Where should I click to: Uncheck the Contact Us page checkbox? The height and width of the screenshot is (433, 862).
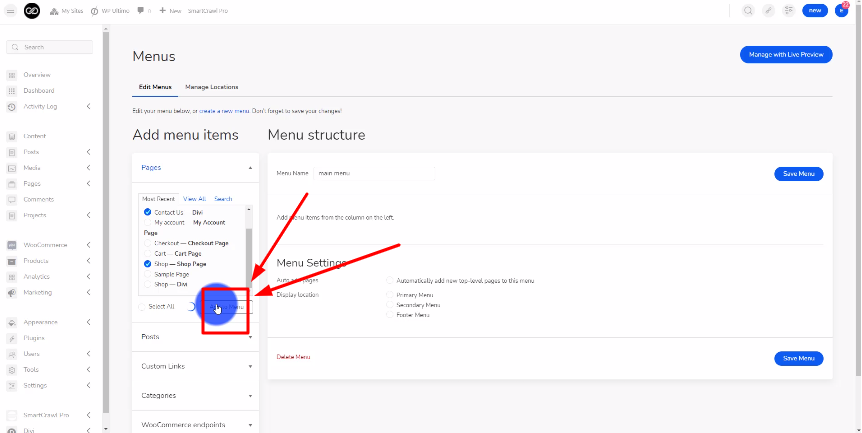tap(148, 212)
